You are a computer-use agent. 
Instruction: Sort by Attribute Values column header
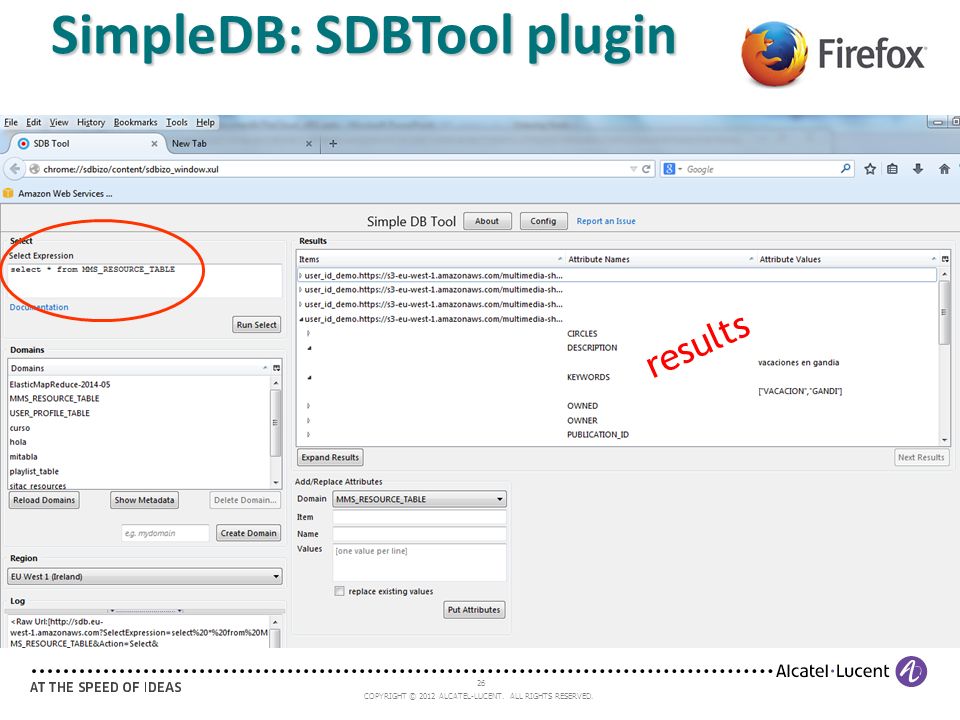tap(847, 259)
